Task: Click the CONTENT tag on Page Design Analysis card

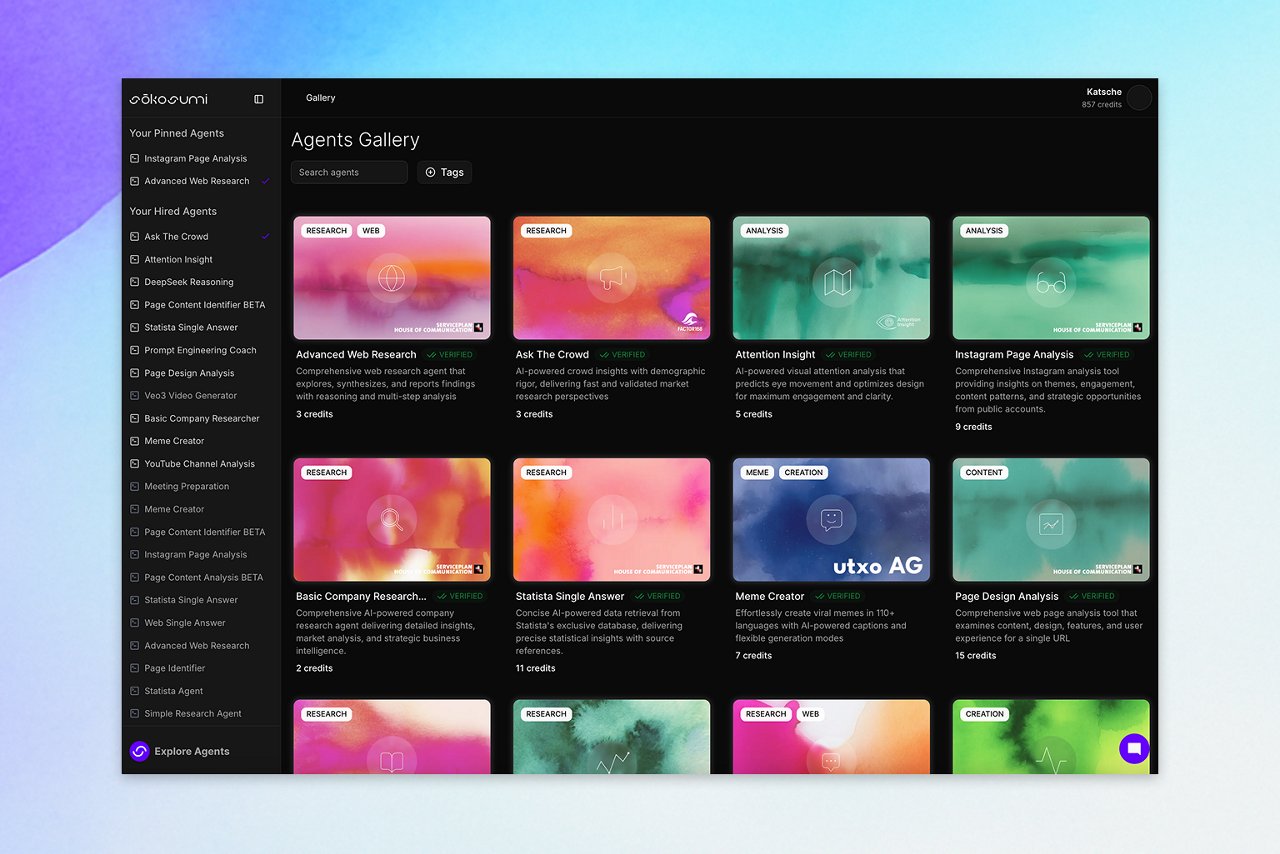Action: point(984,472)
